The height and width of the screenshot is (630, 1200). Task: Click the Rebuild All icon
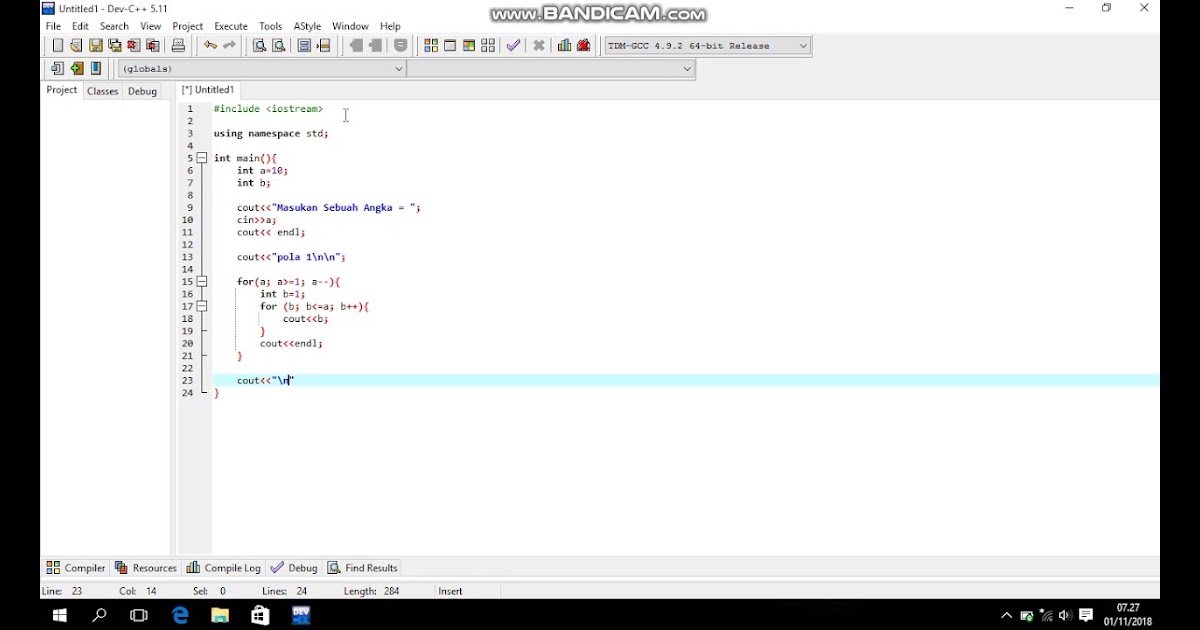(488, 45)
